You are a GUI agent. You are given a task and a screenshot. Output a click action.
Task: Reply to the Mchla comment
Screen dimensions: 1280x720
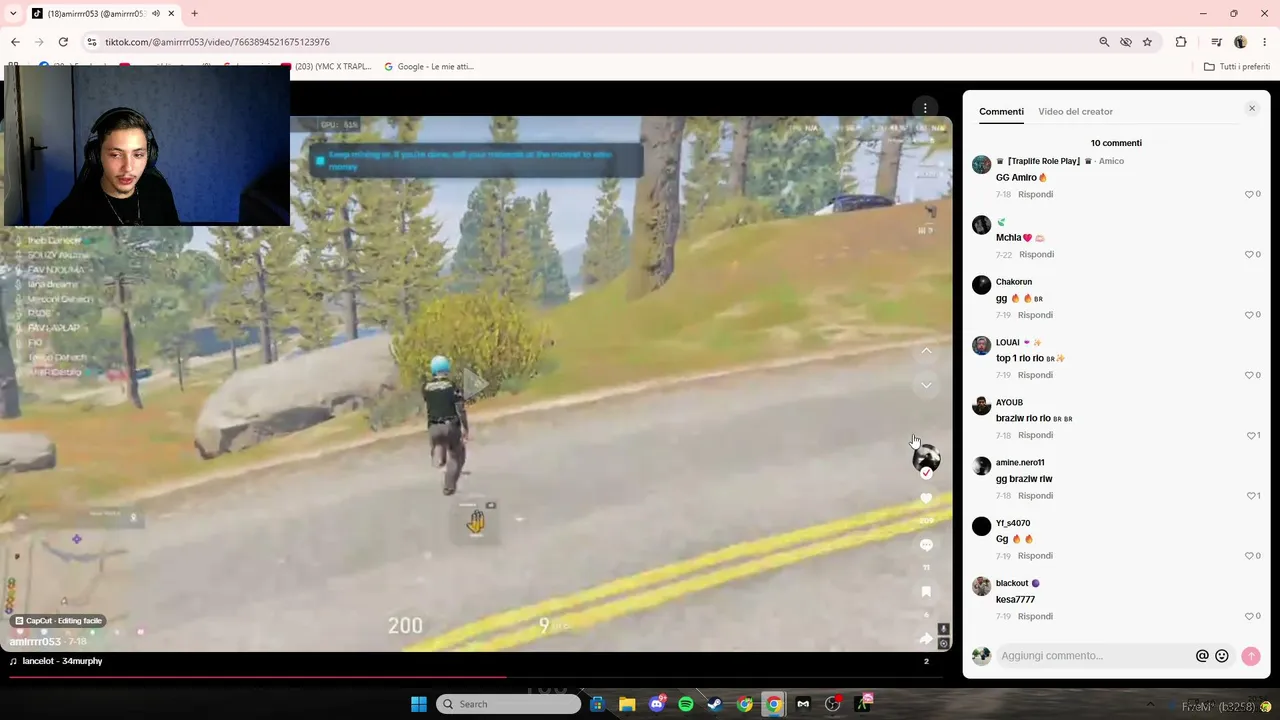1035,254
